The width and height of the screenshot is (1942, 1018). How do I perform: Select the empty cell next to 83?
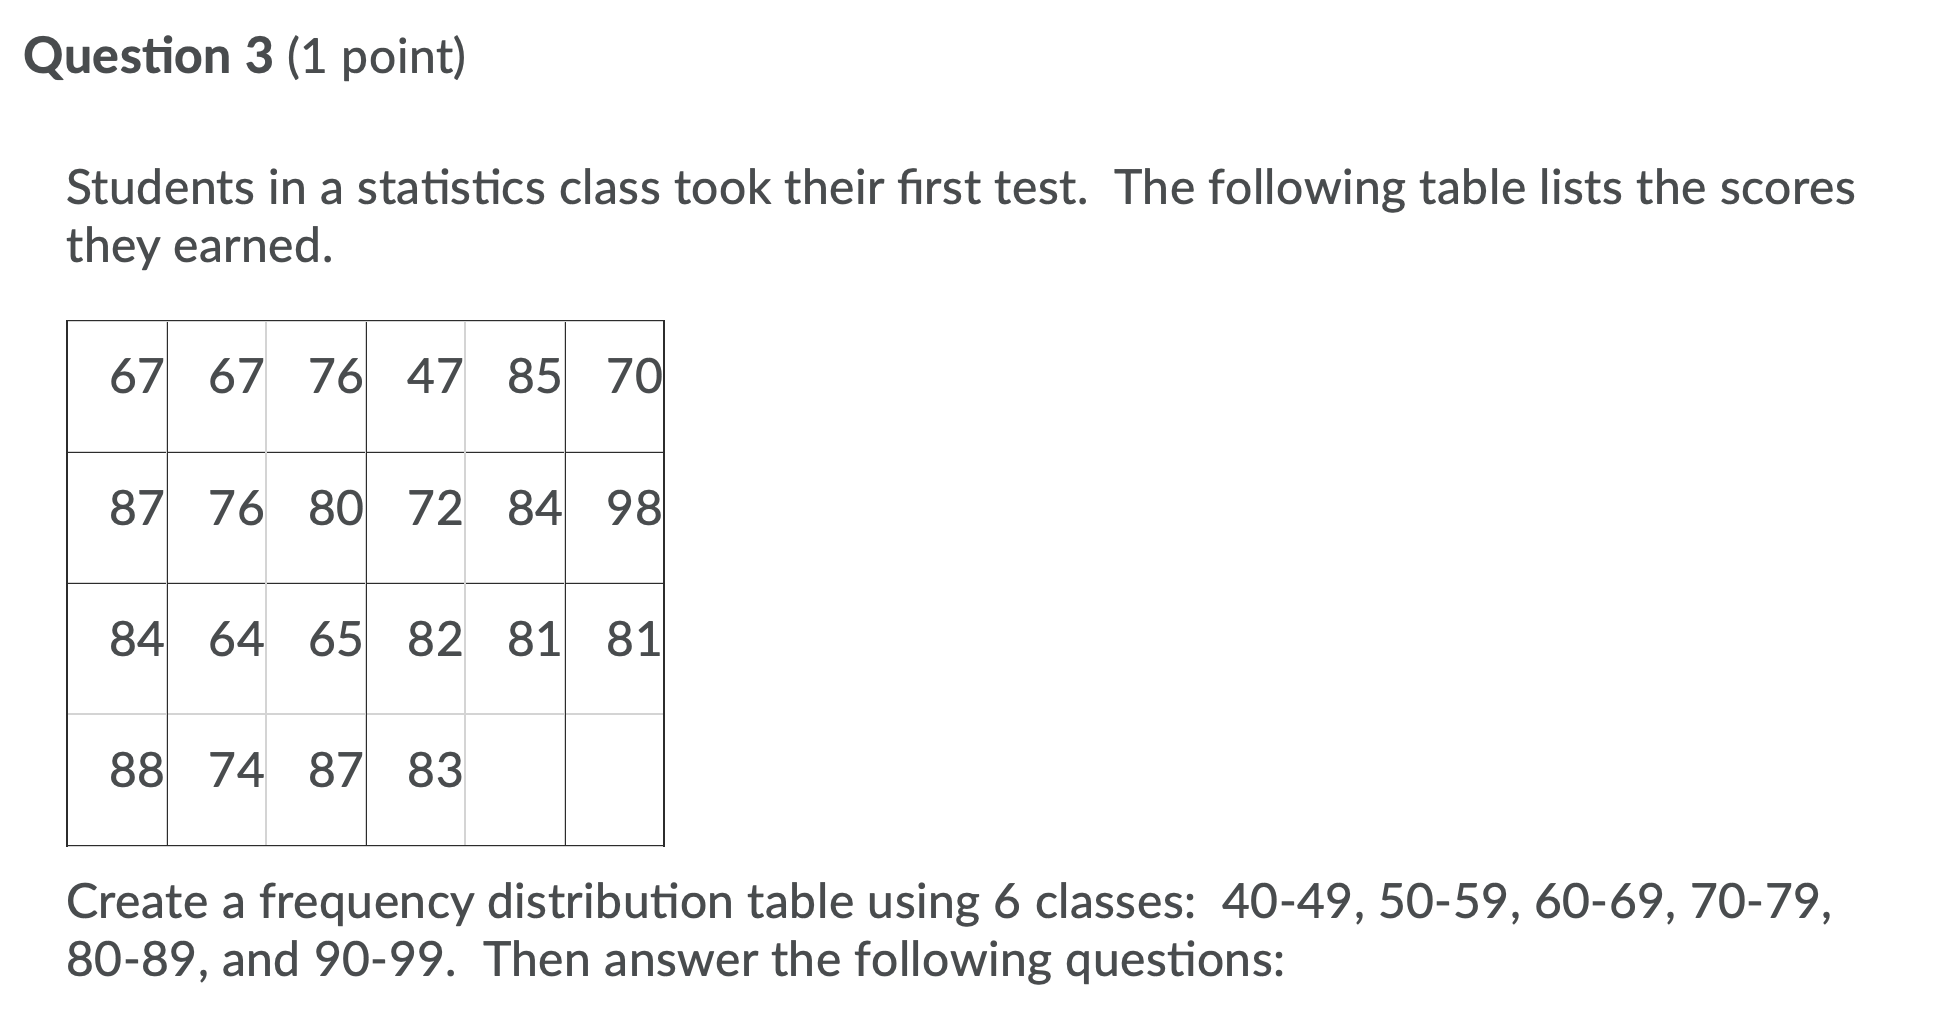tap(515, 780)
